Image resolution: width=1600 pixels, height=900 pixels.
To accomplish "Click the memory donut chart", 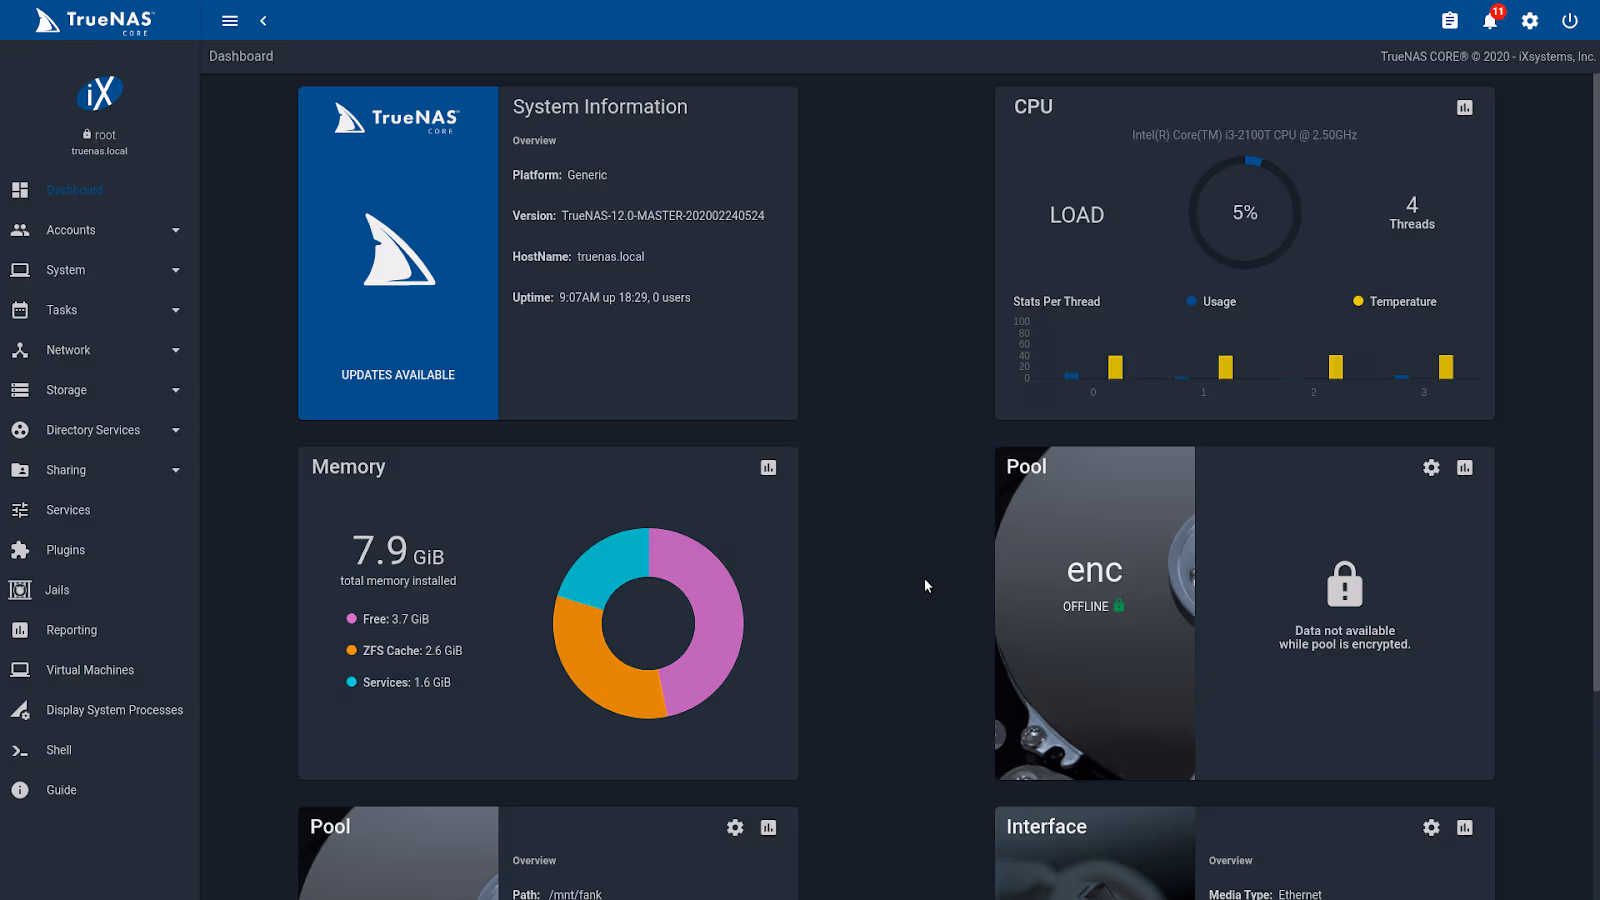I will tap(648, 623).
